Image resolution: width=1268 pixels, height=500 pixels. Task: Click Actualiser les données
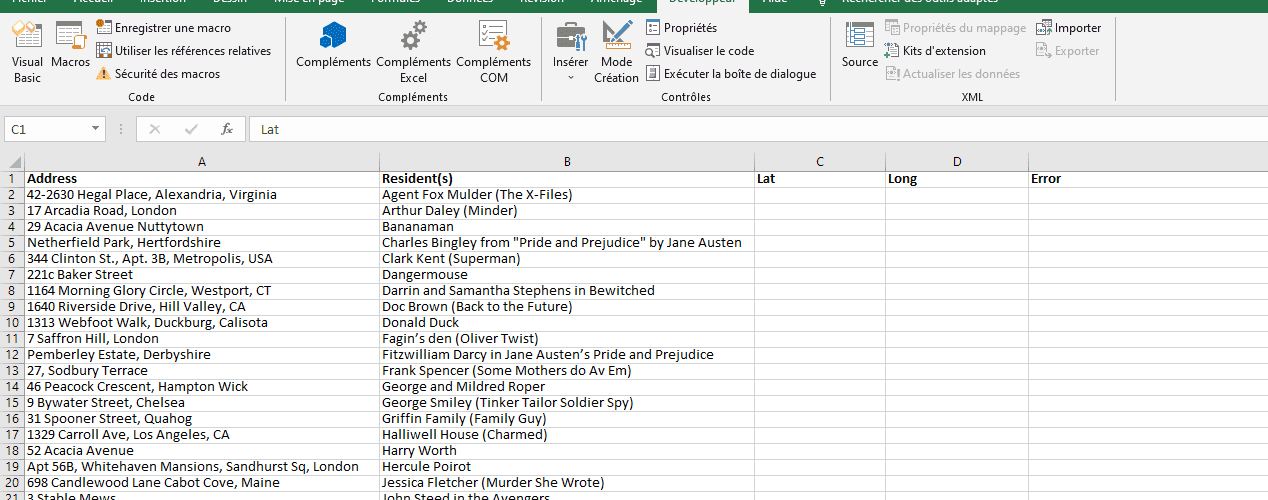pyautogui.click(x=952, y=74)
